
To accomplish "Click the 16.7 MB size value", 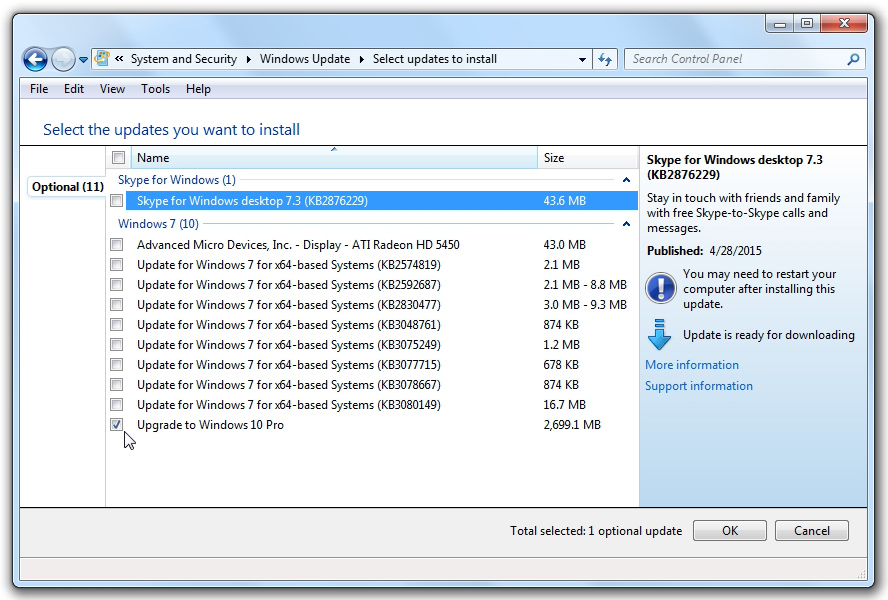I will pyautogui.click(x=565, y=405).
